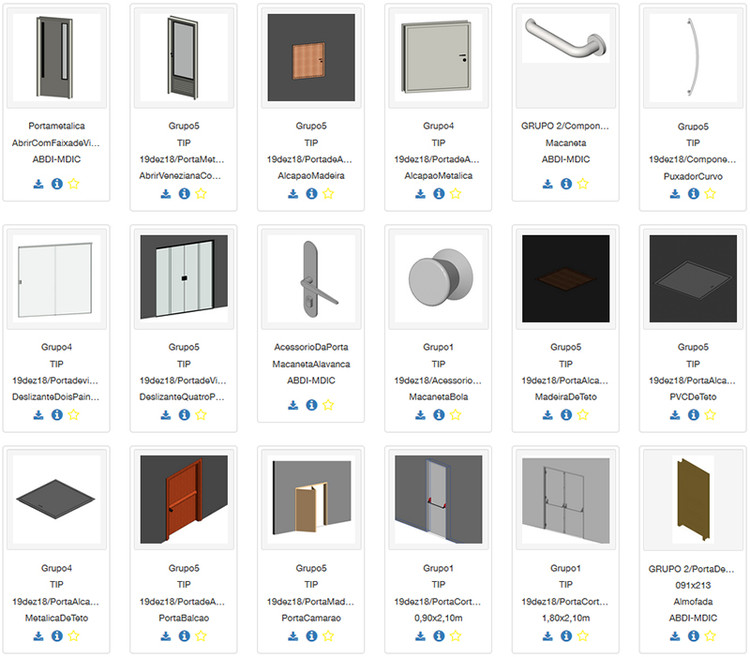Viewport: 750px width, 657px height.
Task: Download the Macaneta handle component
Action: tap(548, 184)
